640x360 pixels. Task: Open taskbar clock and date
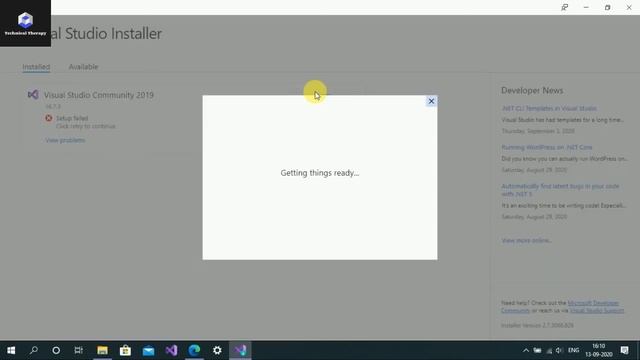[x=599, y=350]
